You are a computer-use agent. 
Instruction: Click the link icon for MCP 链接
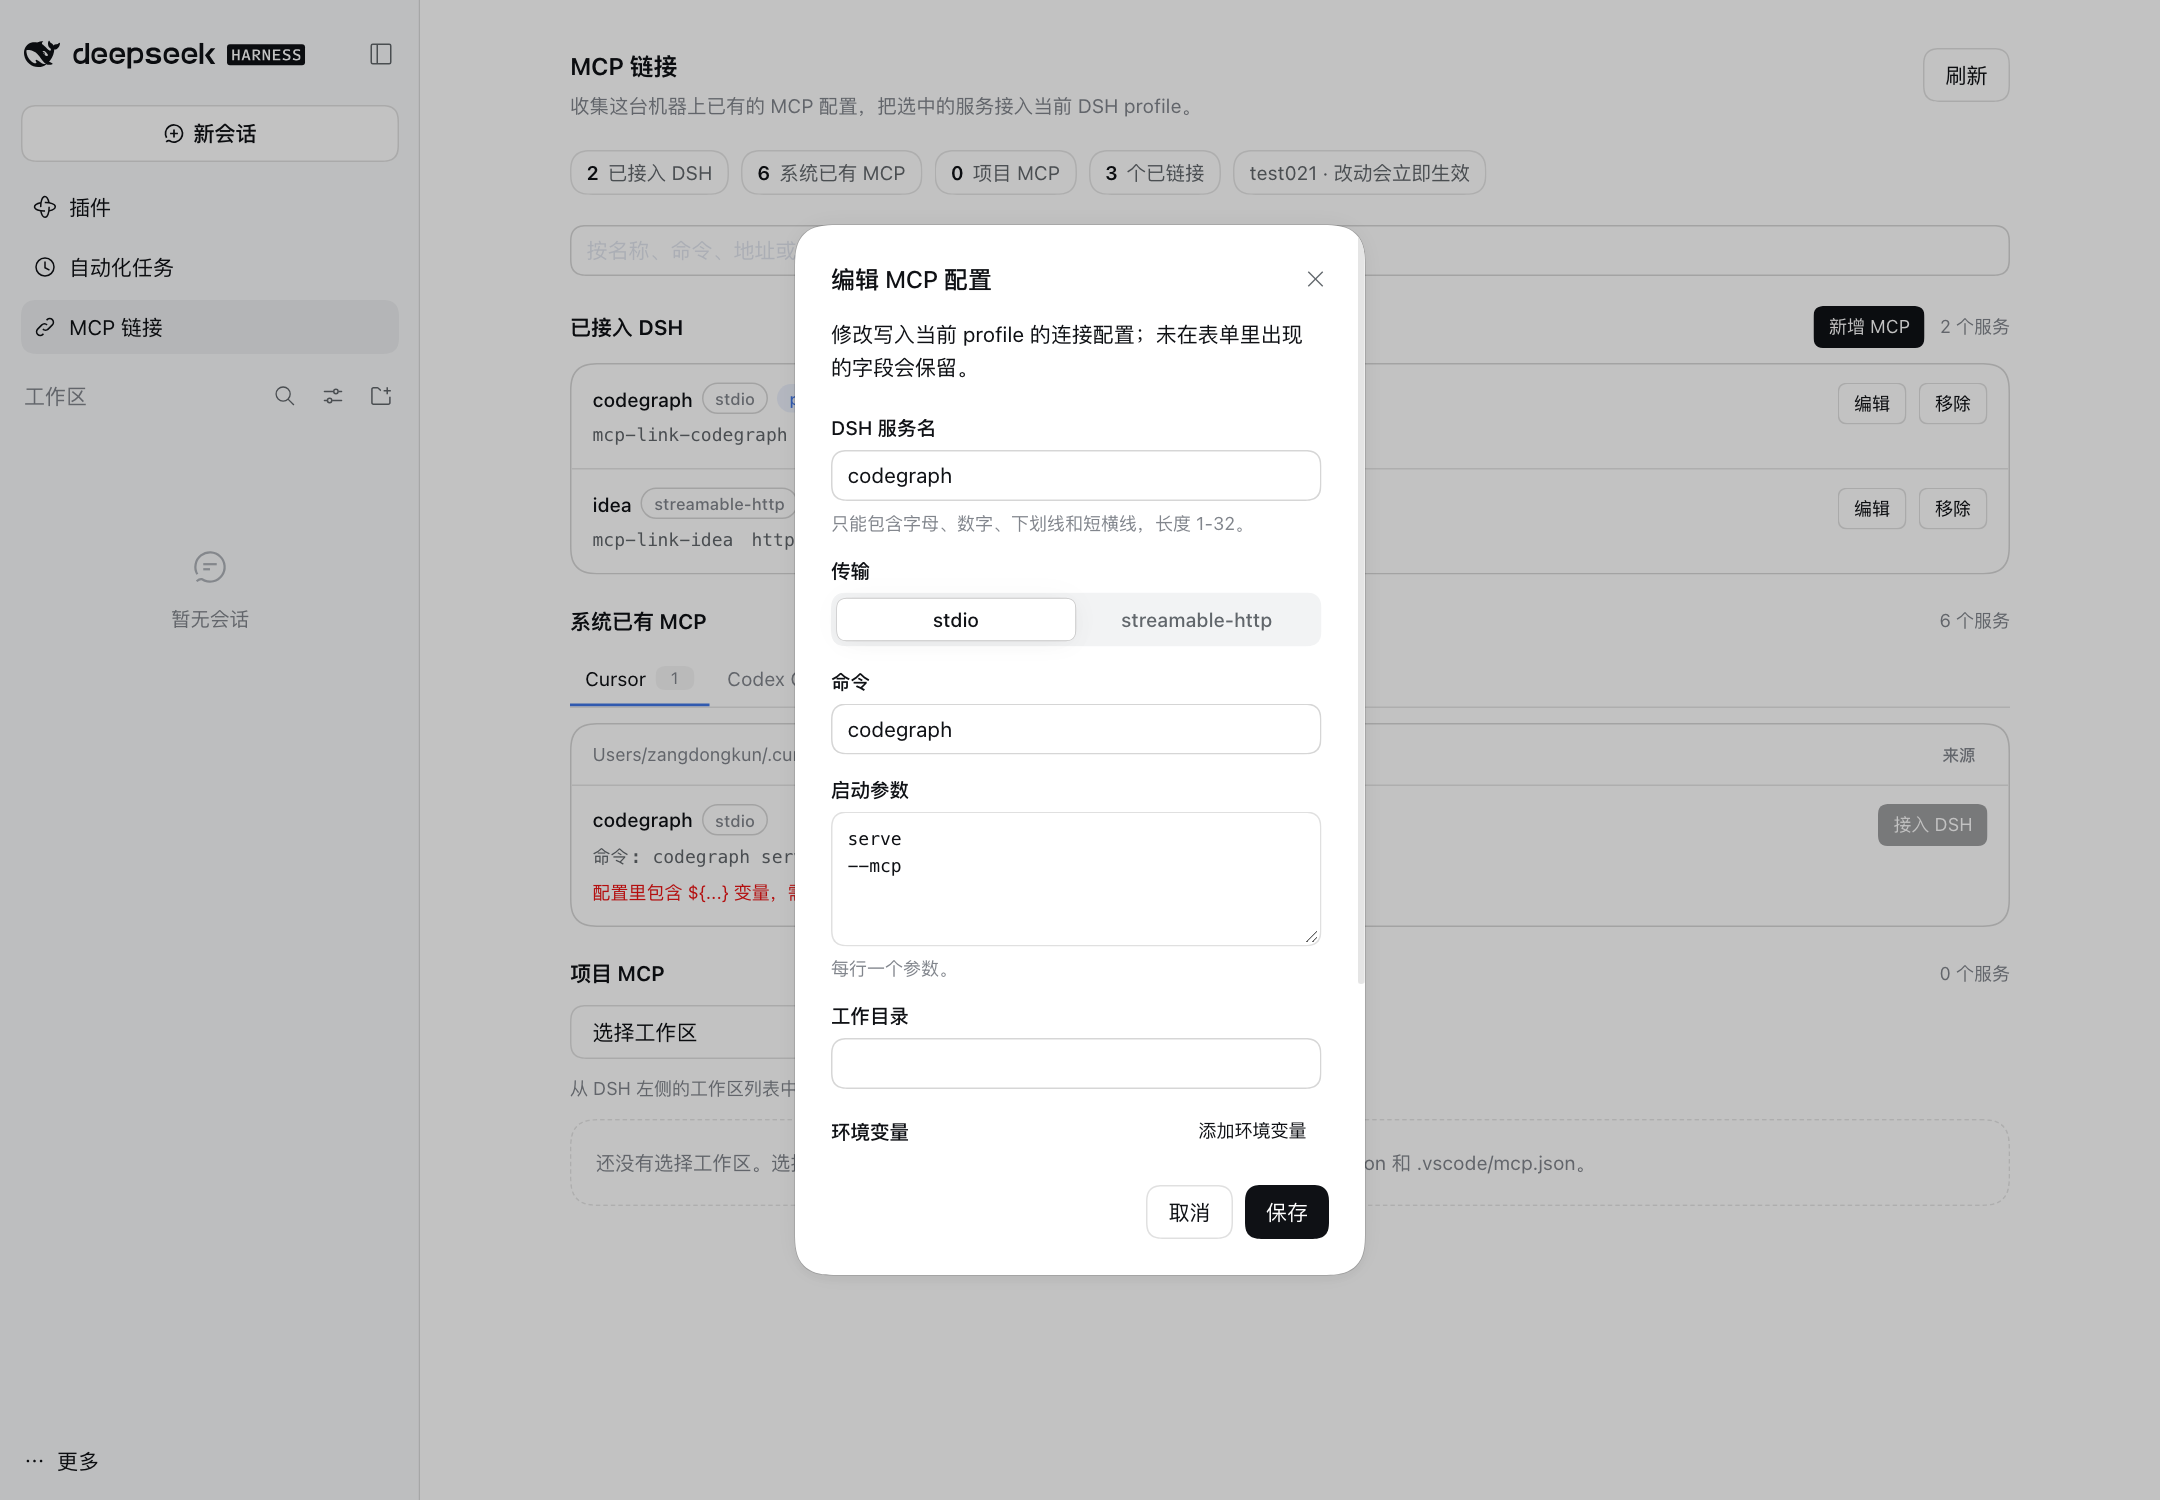[x=45, y=327]
